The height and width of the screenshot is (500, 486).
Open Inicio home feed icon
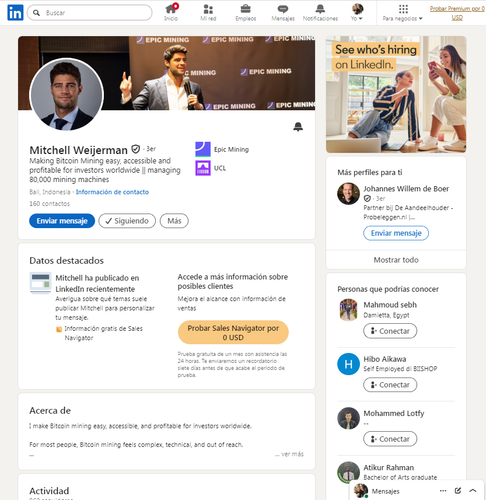pos(171,12)
